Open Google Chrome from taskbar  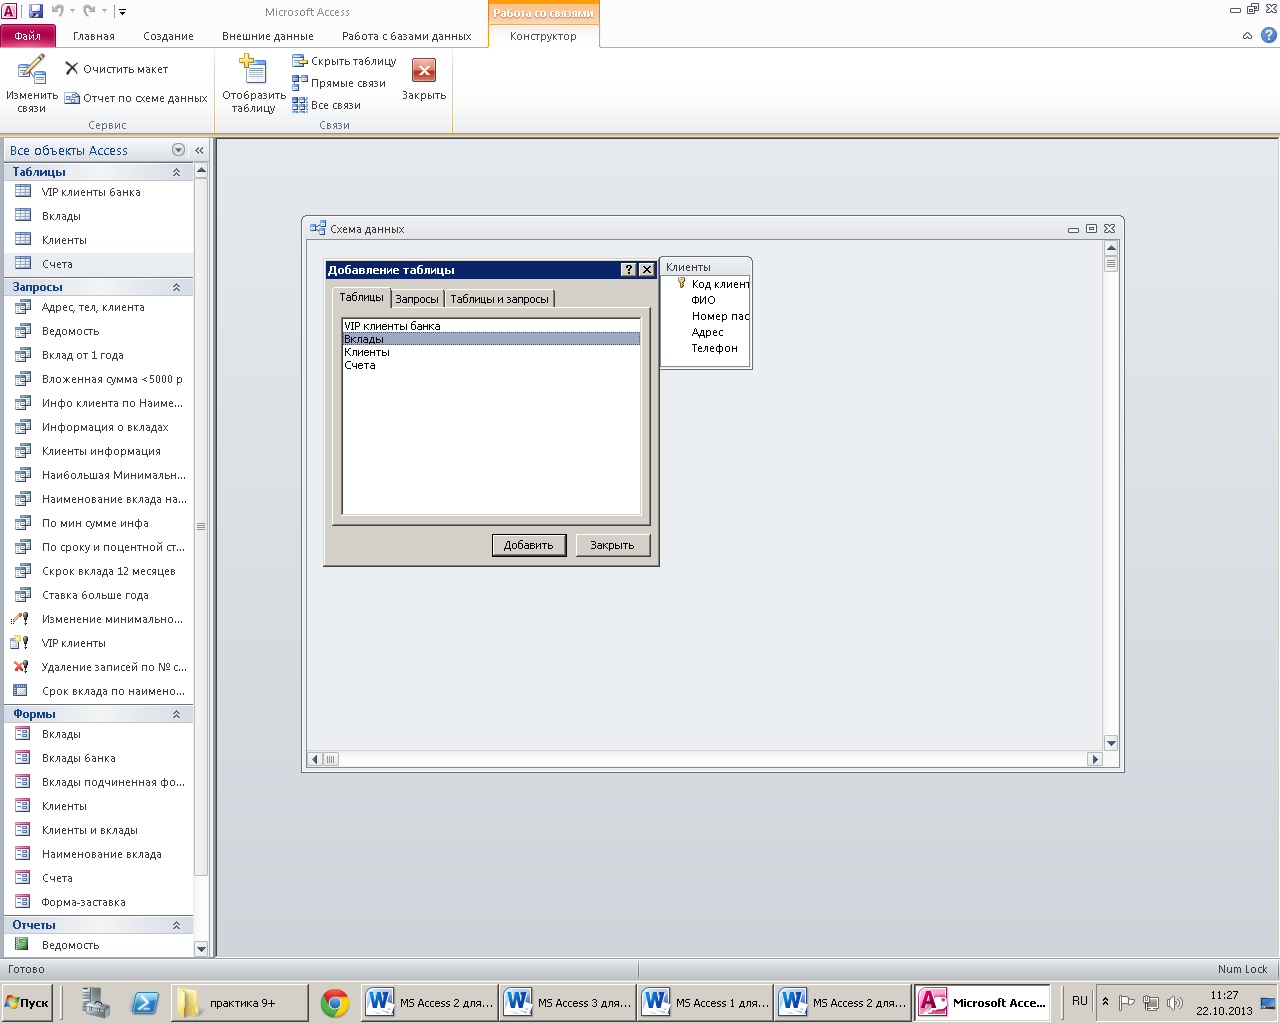point(335,1003)
